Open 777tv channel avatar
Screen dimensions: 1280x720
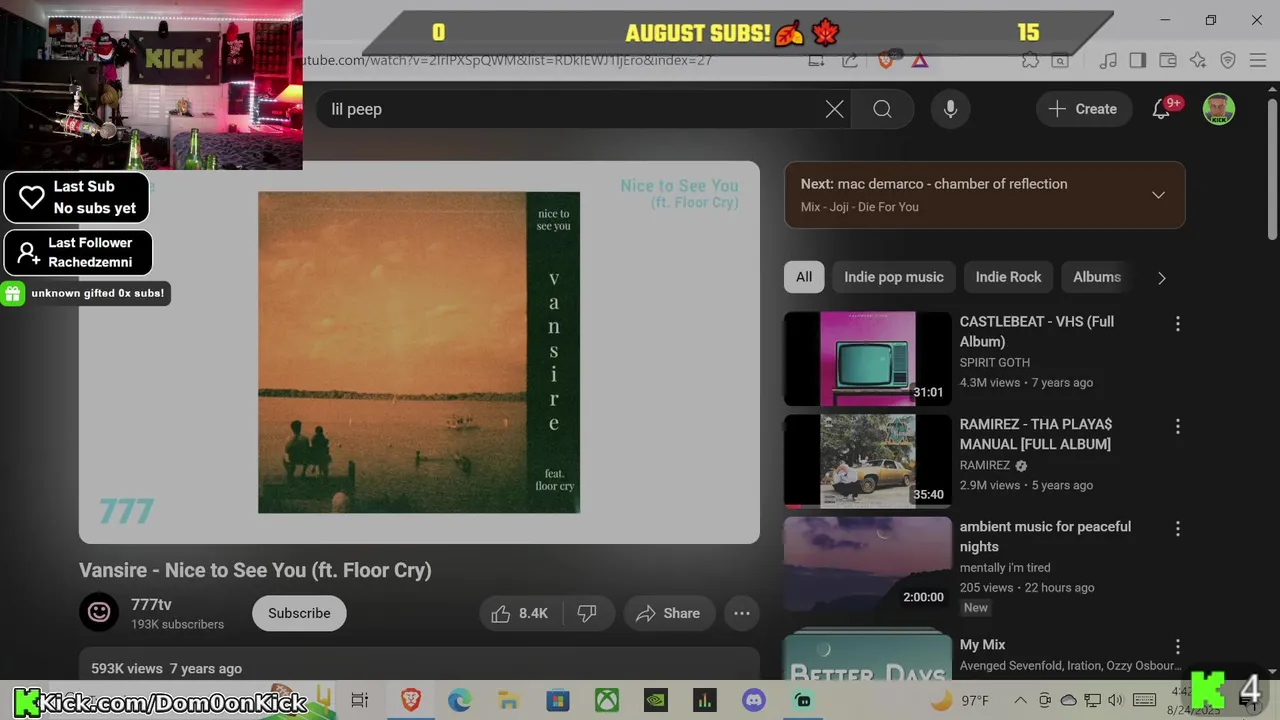click(99, 612)
